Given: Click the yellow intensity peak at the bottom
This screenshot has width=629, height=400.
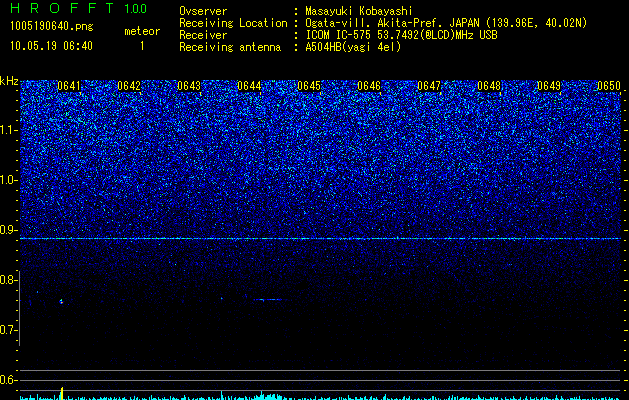Looking at the screenshot, I should coord(62,392).
